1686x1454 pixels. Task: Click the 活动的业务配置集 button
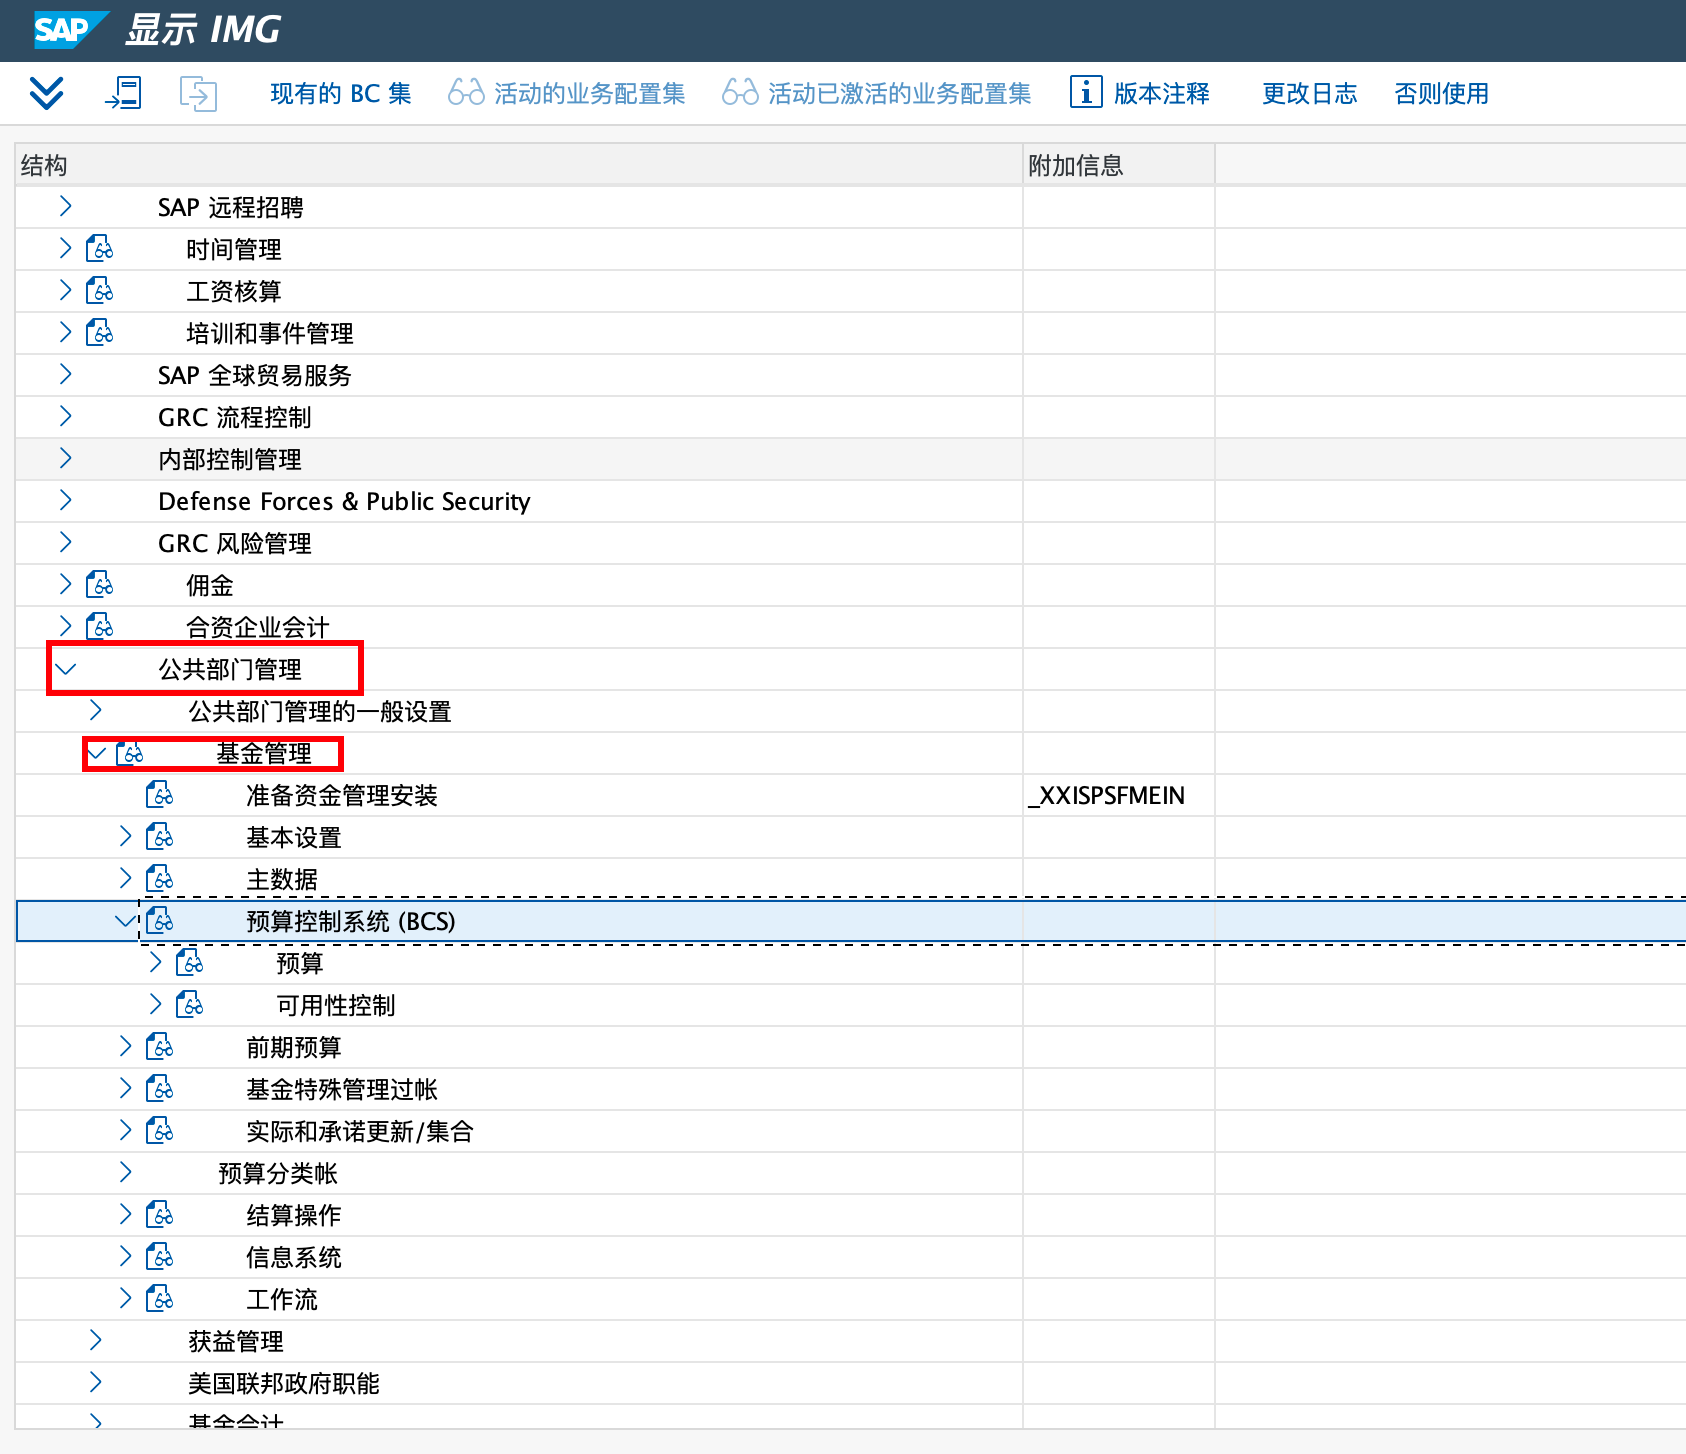coord(567,93)
